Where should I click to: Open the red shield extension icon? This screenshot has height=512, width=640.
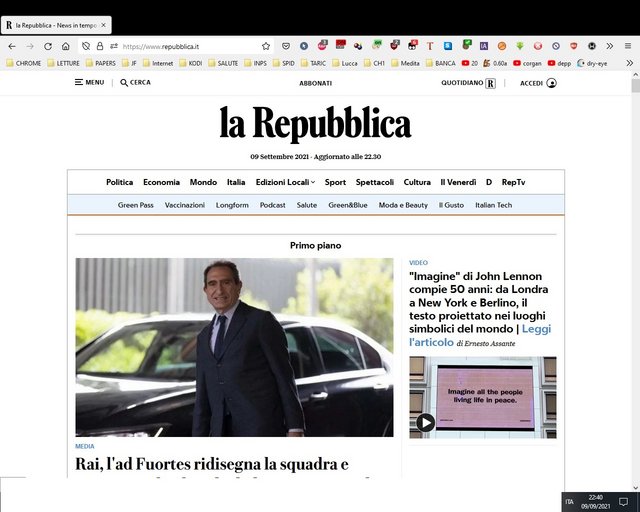tap(573, 46)
